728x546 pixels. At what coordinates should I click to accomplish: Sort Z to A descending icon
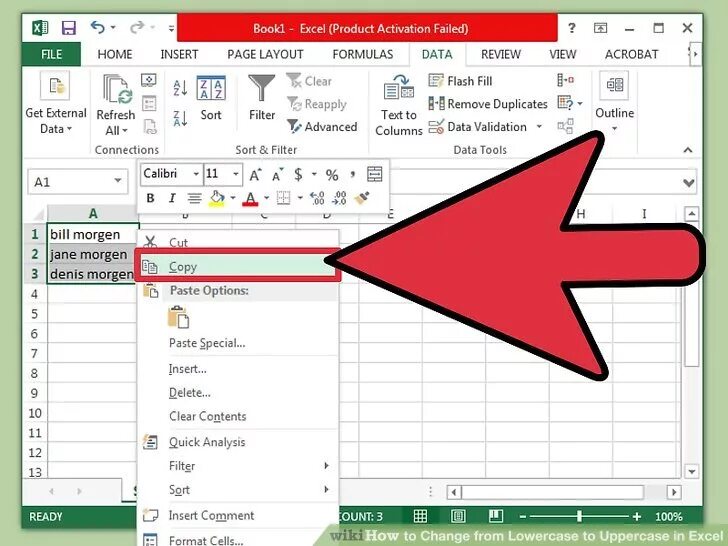coord(180,118)
